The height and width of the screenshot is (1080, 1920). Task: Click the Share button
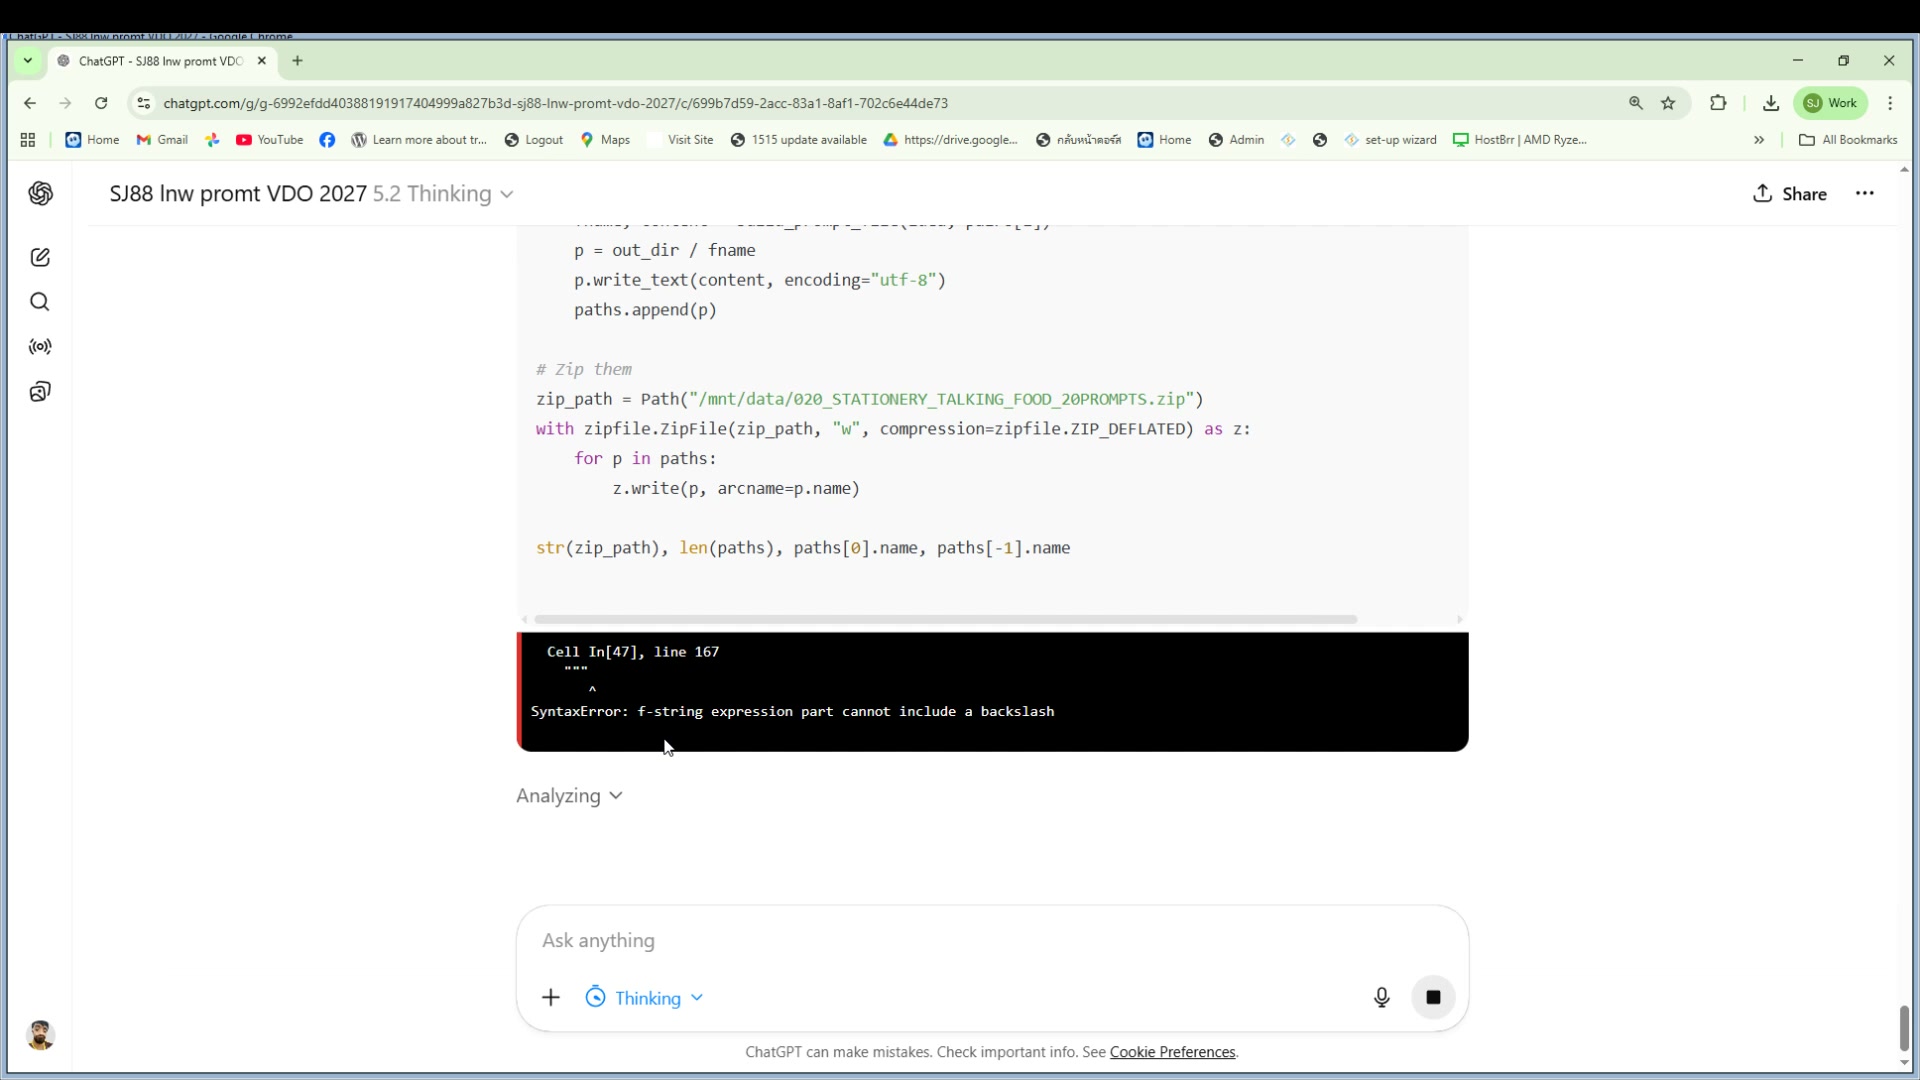pyautogui.click(x=1790, y=194)
